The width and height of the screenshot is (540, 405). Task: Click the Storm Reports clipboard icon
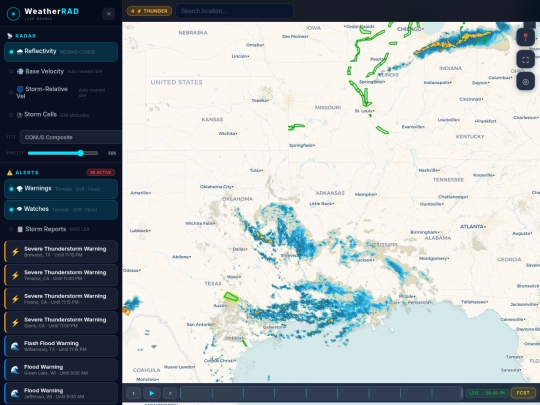[x=20, y=229]
